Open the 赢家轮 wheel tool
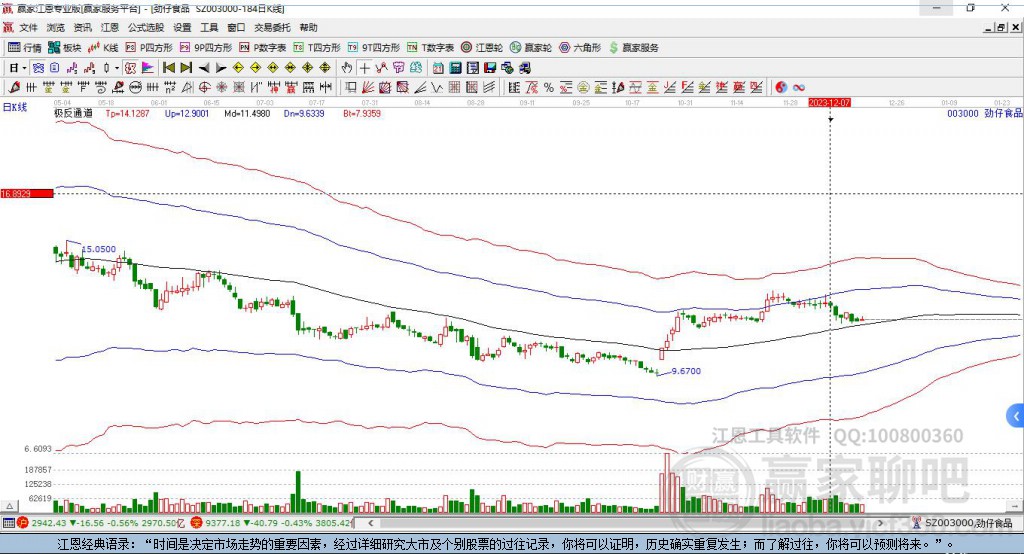Screen dimensions: 1024x554 coord(531,48)
